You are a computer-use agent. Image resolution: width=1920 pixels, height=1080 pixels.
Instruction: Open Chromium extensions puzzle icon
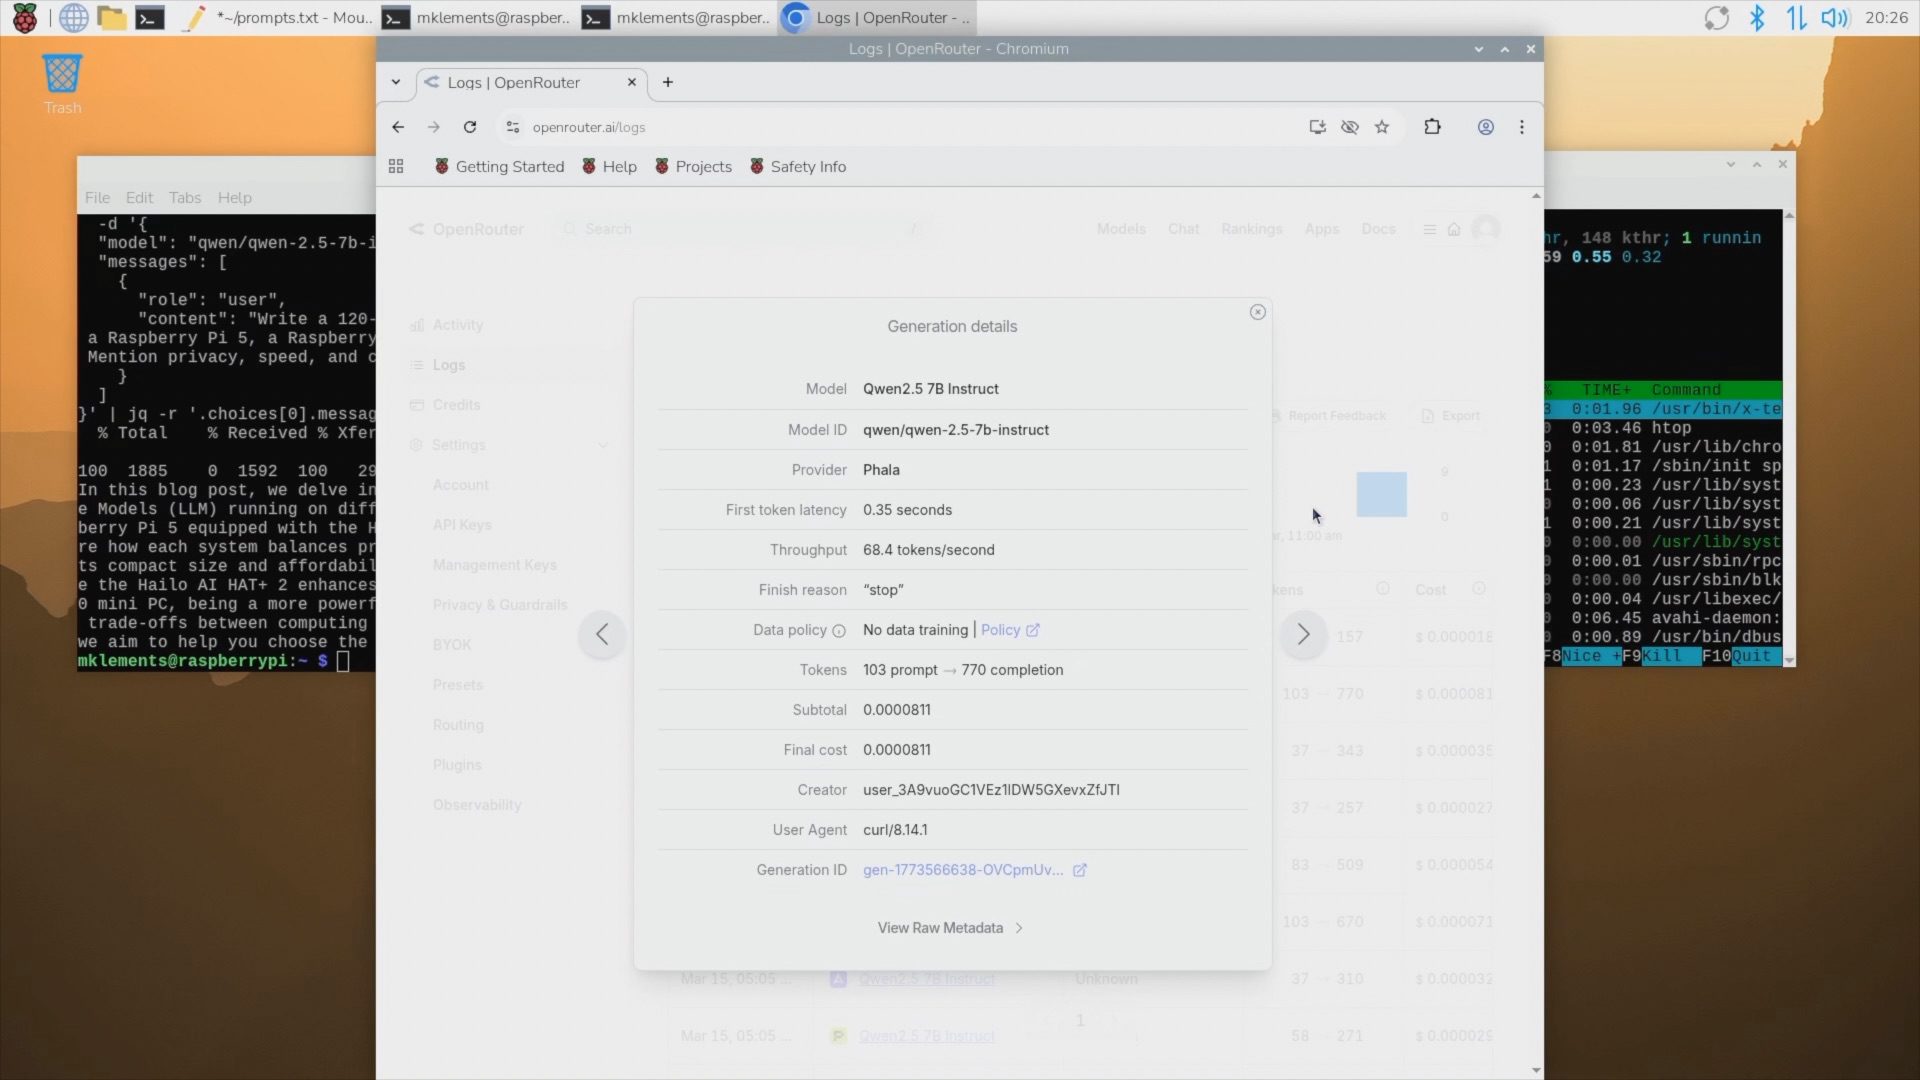click(x=1432, y=127)
